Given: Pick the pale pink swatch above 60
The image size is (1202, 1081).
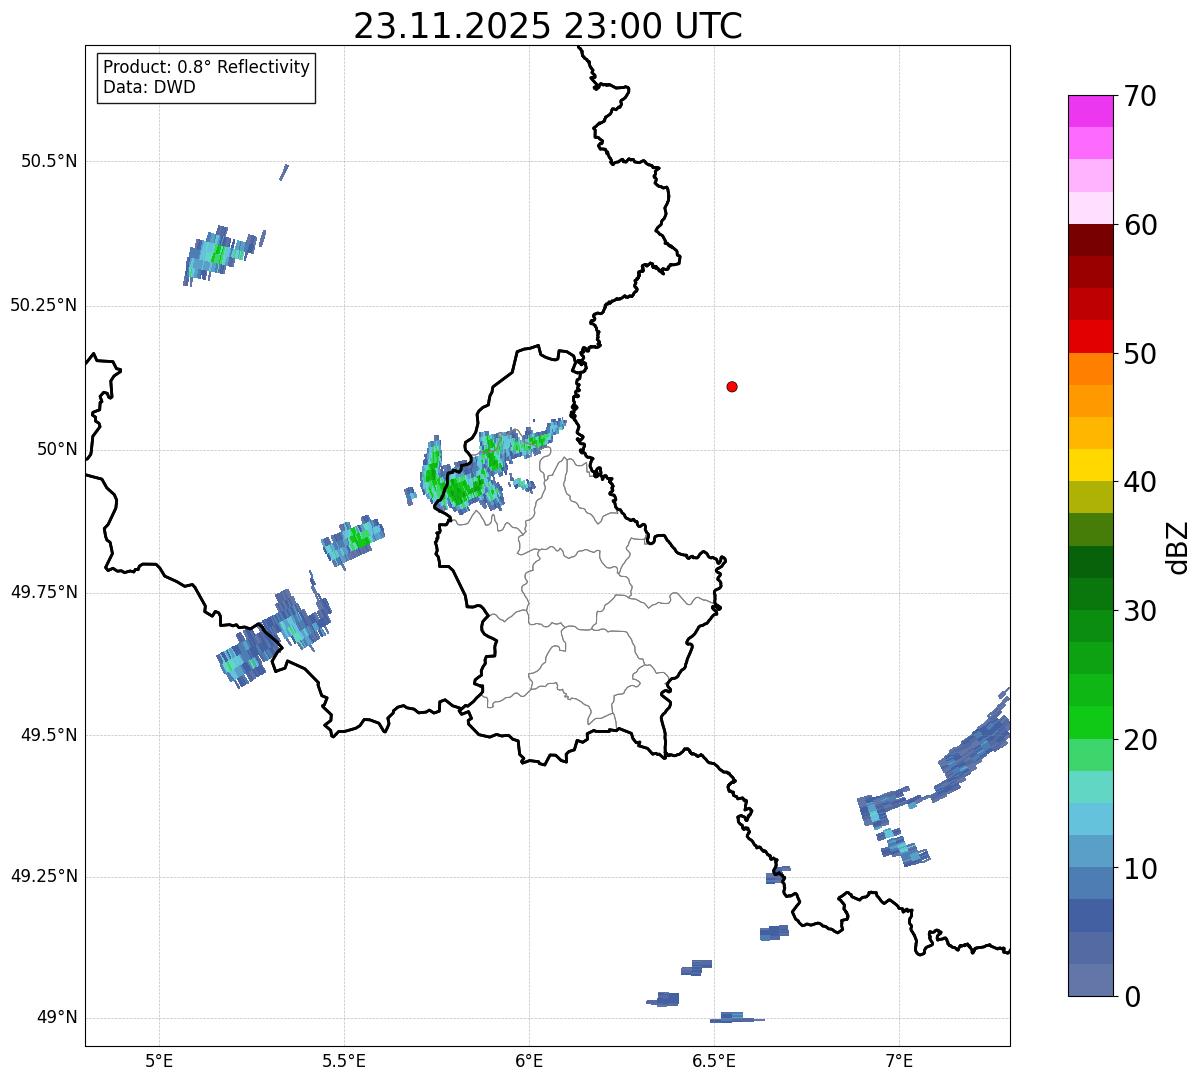Looking at the screenshot, I should pyautogui.click(x=1090, y=208).
